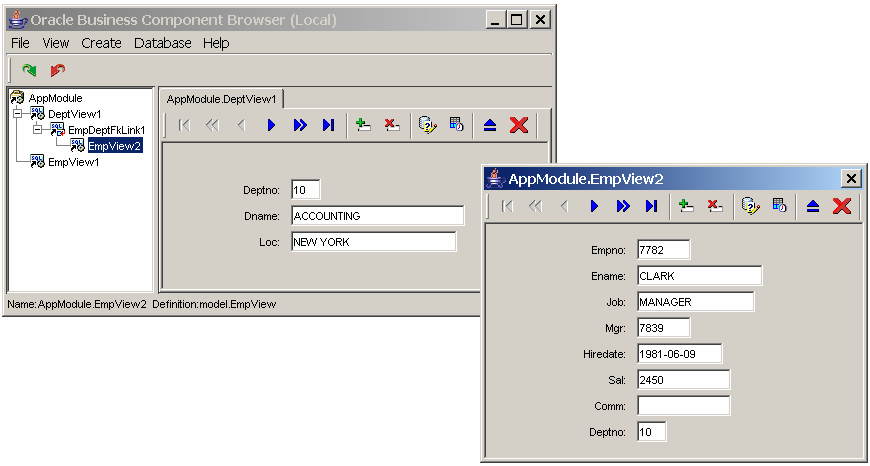The image size is (870, 466).
Task: Click the Hiredate field showing 1981-06-09
Action: [680, 353]
